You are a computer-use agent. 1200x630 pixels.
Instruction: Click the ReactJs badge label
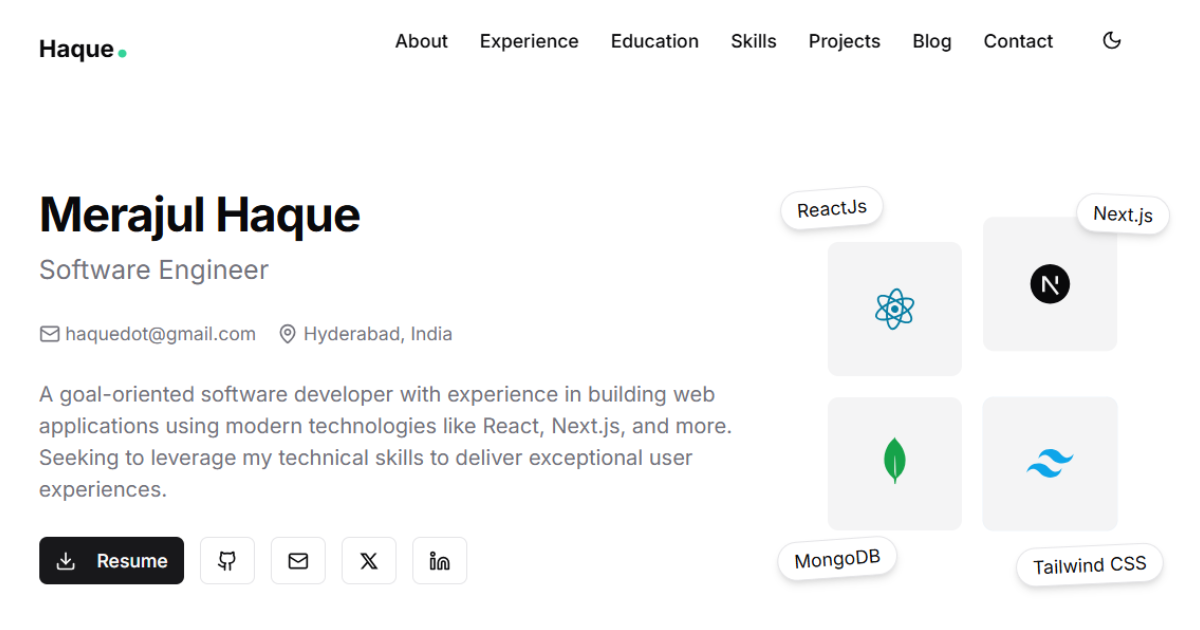pos(831,208)
